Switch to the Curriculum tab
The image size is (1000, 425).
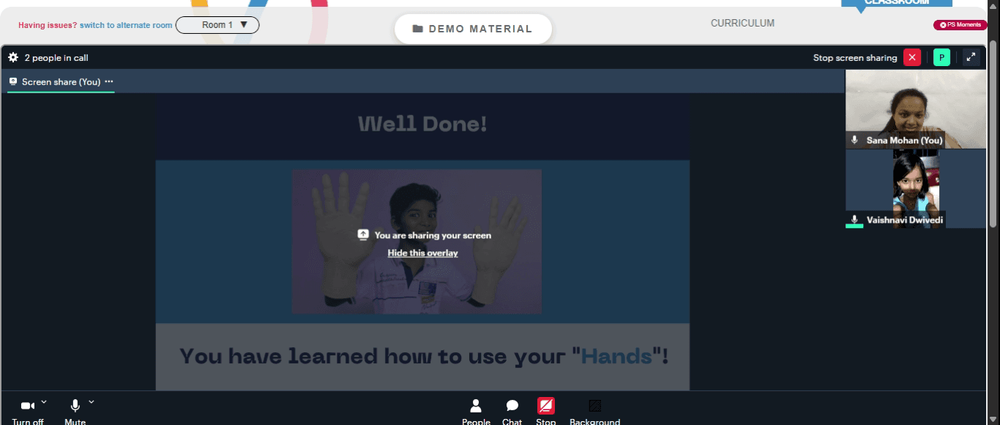click(742, 23)
